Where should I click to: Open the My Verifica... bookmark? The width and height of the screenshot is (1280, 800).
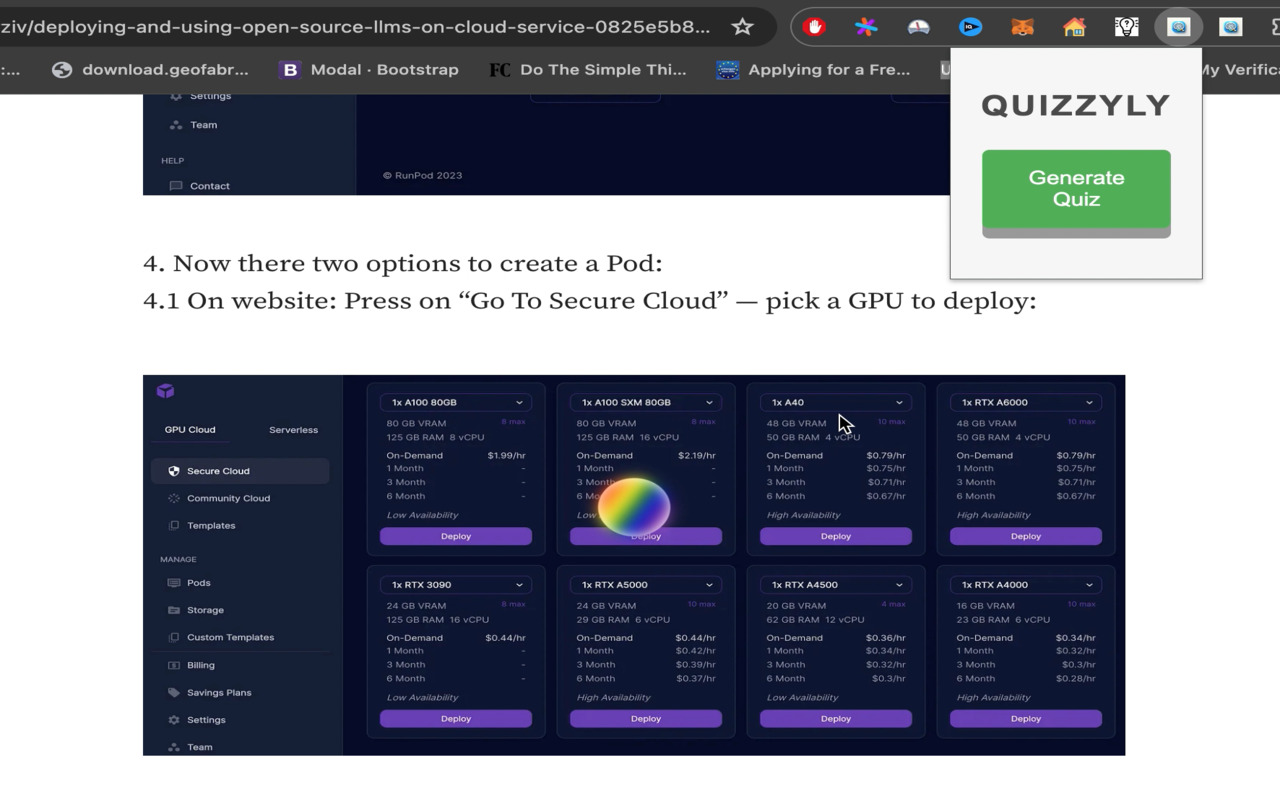tap(1240, 69)
